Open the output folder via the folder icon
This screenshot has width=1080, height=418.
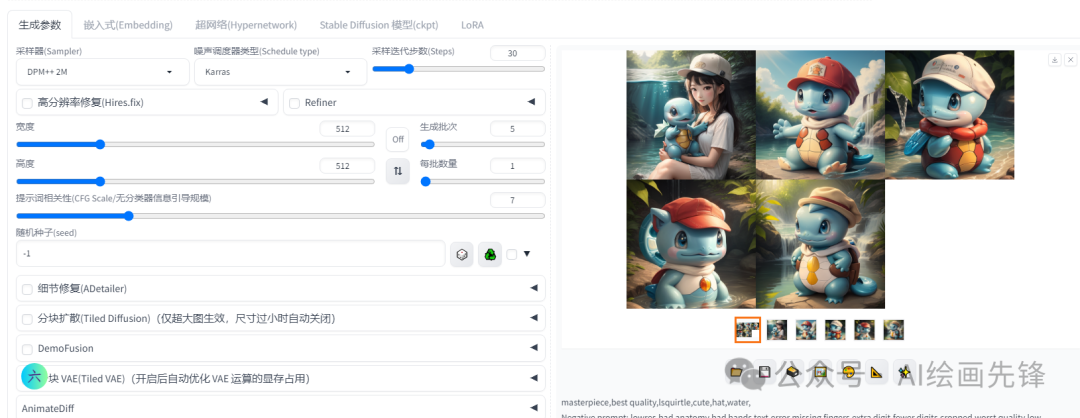(736, 372)
